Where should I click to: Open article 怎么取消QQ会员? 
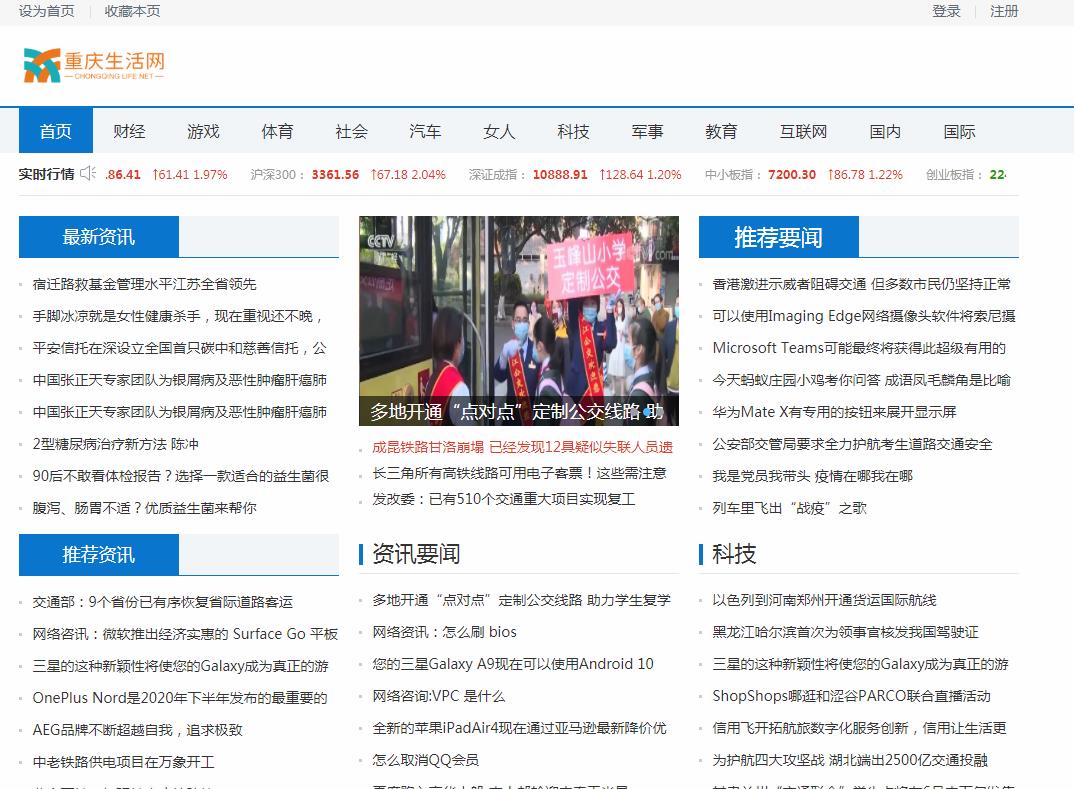(x=425, y=760)
